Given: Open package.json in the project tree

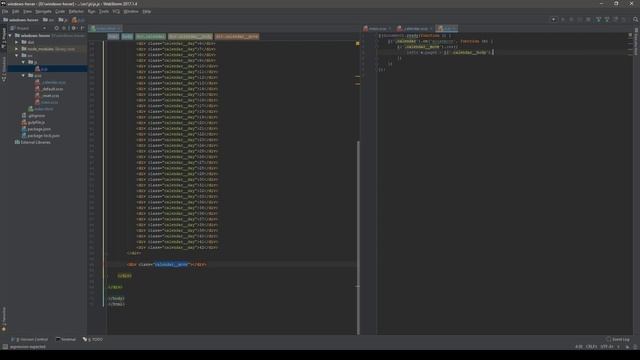Looking at the screenshot, I should click(x=39, y=129).
